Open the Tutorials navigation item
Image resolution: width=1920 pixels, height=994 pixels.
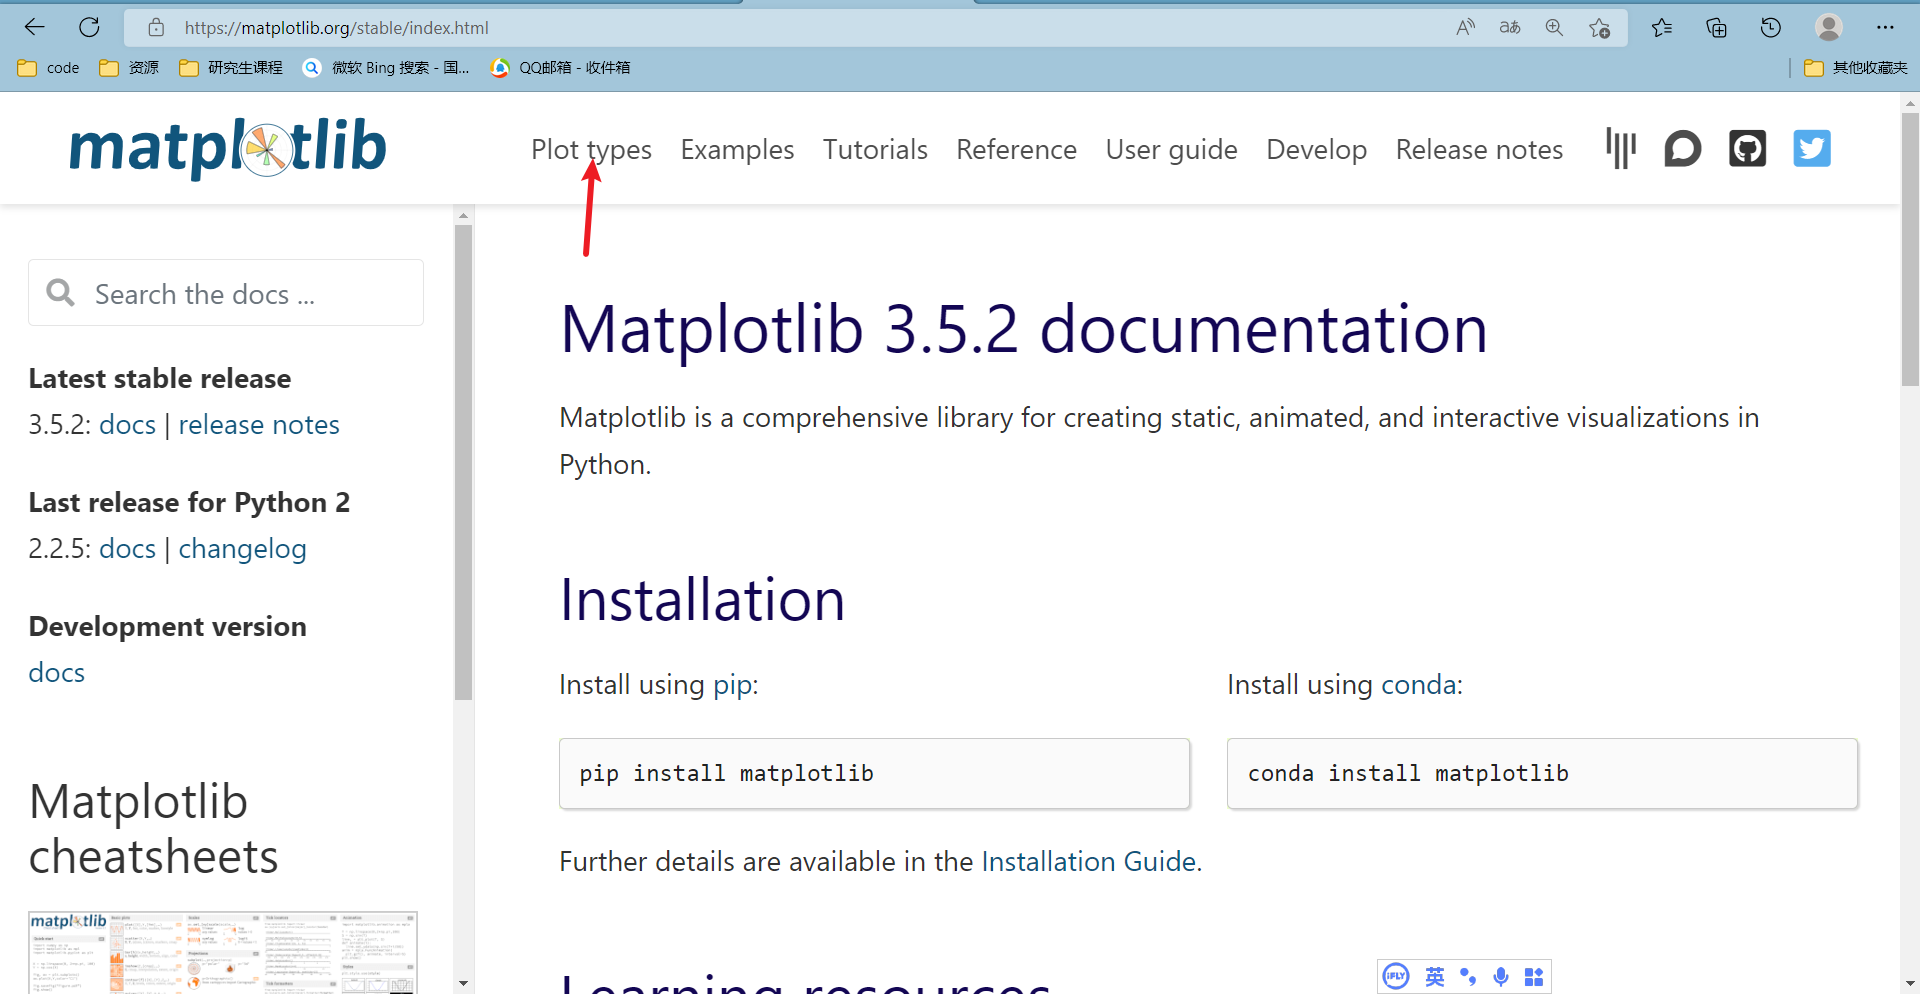point(875,149)
